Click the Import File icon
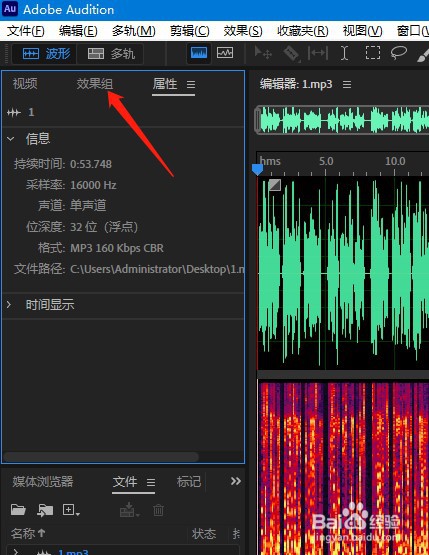 (x=45, y=510)
